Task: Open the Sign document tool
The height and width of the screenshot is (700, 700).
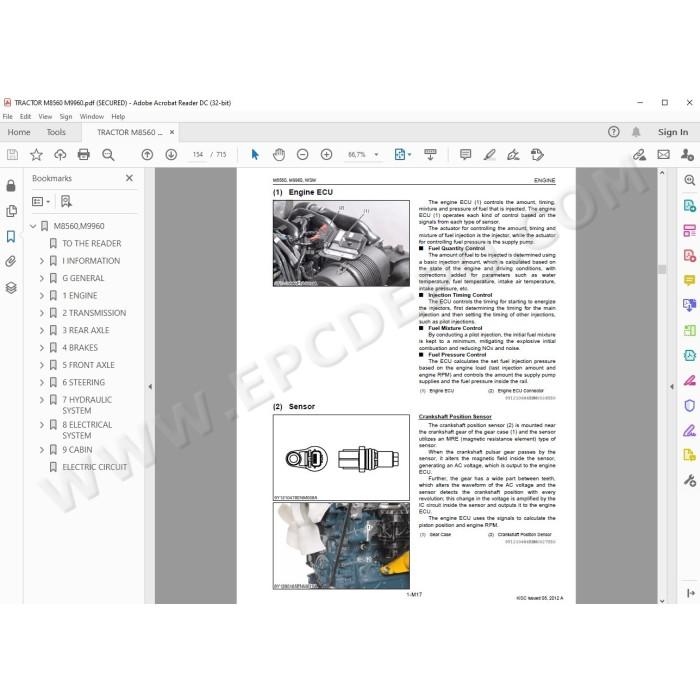Action: (x=513, y=154)
